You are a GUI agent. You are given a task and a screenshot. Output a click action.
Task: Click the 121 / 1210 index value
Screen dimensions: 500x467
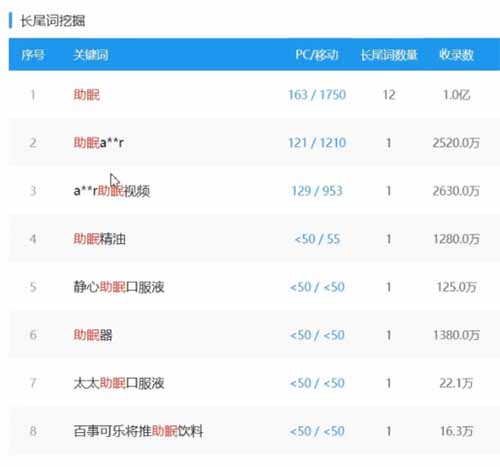317,143
